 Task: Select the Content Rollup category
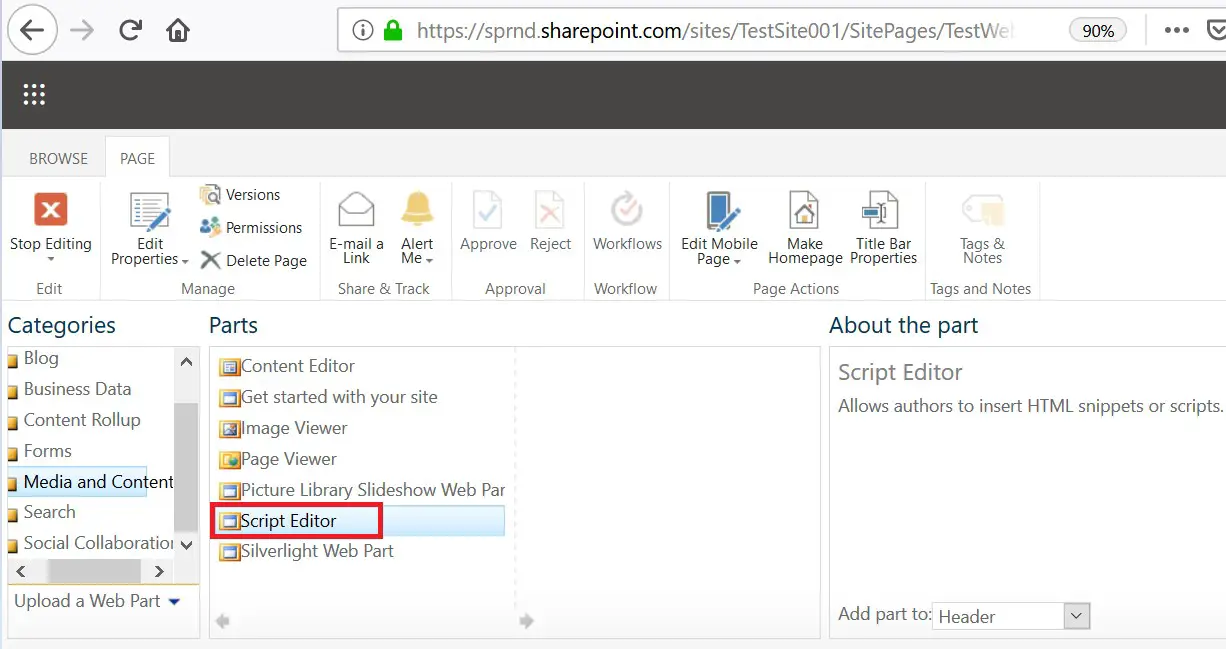pos(82,420)
